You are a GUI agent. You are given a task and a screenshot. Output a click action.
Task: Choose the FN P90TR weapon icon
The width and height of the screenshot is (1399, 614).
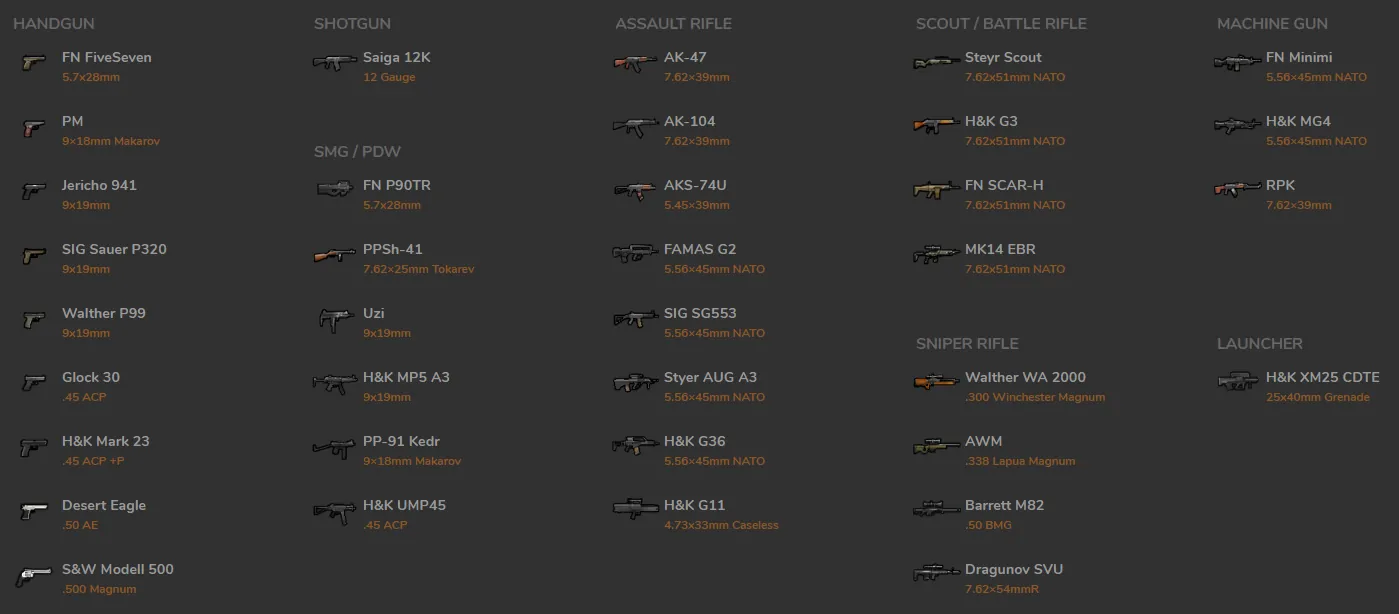click(x=334, y=190)
